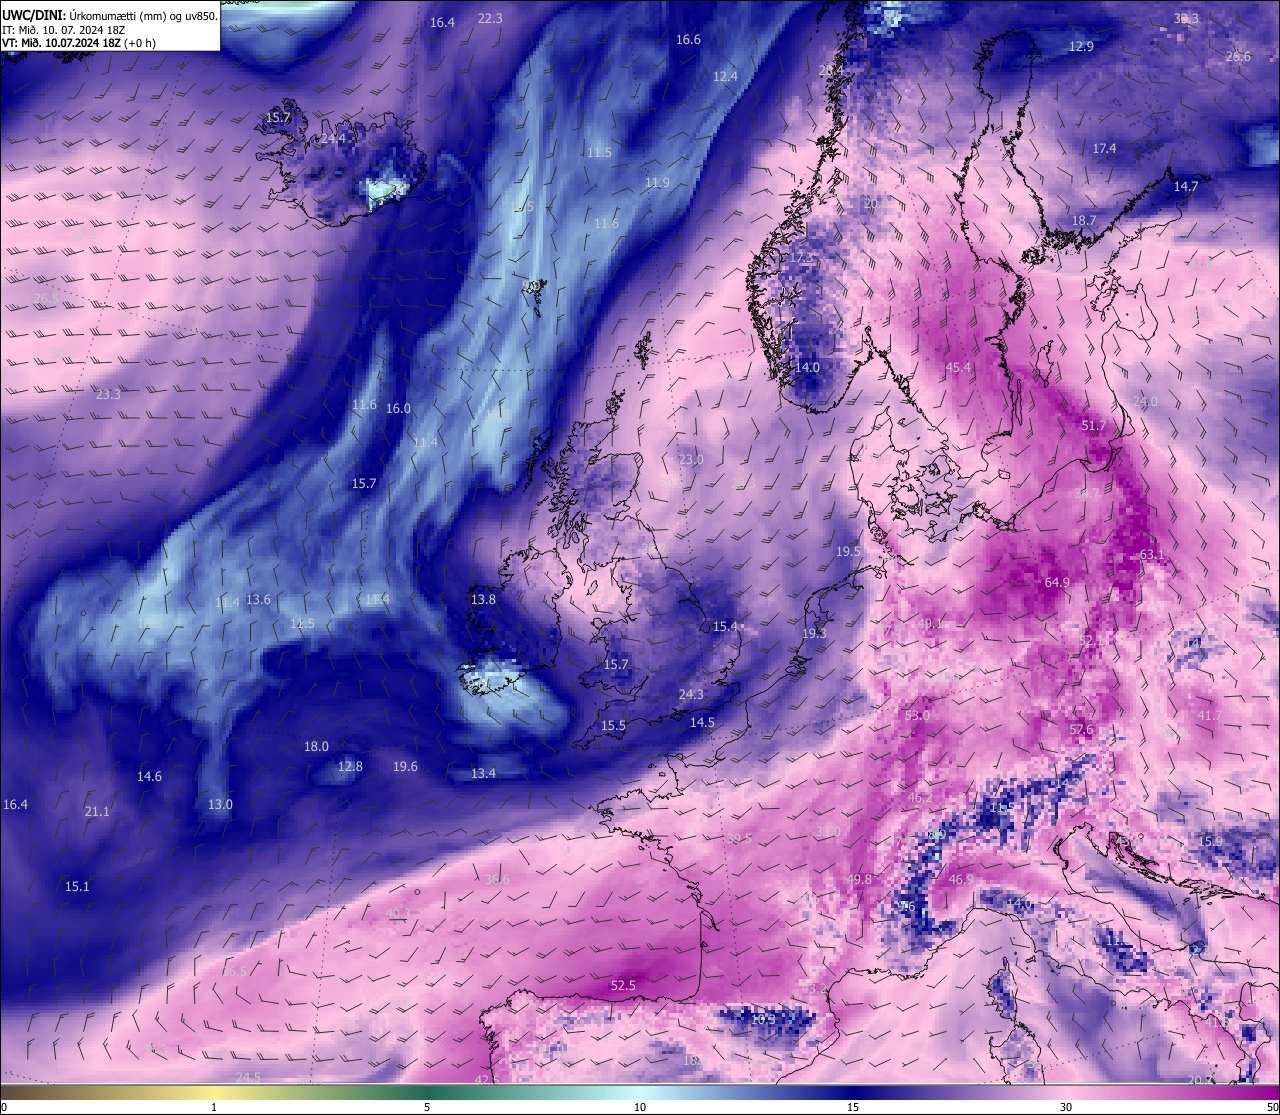
Task: Select the 16.0 value label
Action: coord(398,409)
